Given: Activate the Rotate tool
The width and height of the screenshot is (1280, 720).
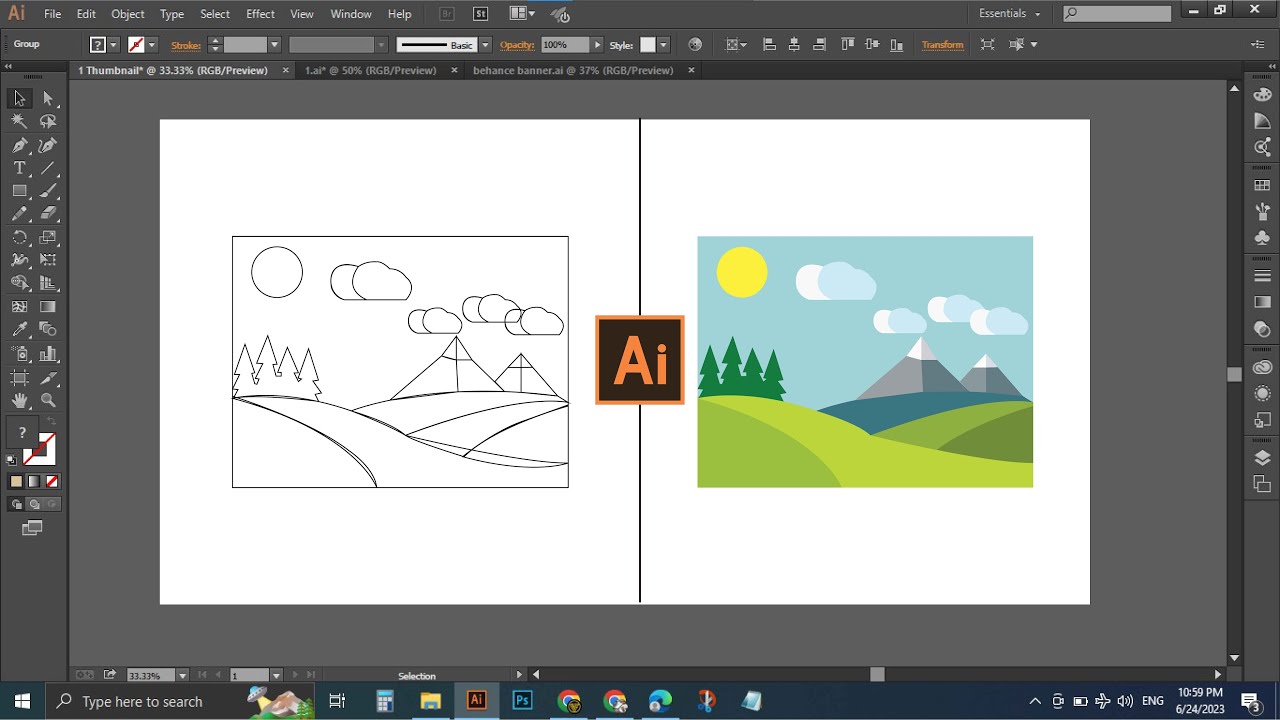Looking at the screenshot, I should pyautogui.click(x=19, y=237).
